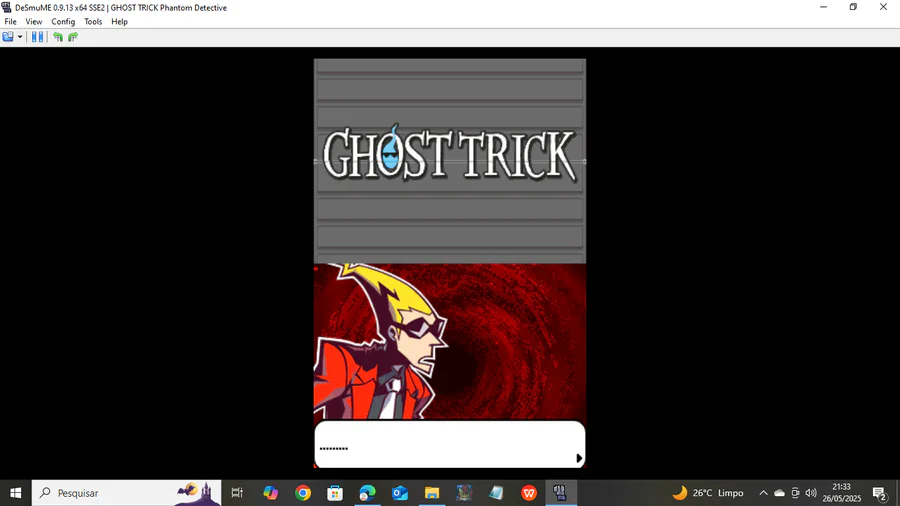
Task: Open the weather widget showing 26°C Limpo
Action: point(708,493)
